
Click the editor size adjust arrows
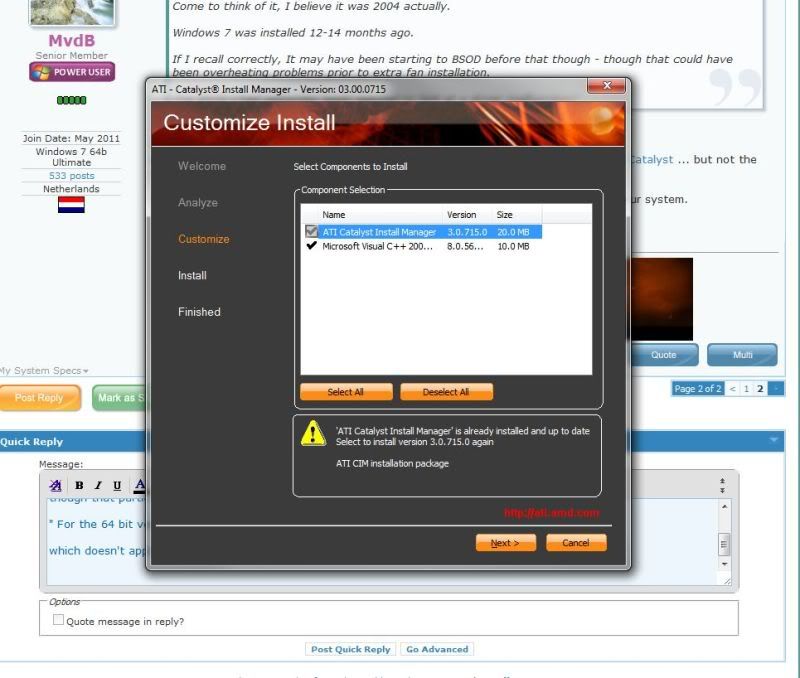pos(722,485)
